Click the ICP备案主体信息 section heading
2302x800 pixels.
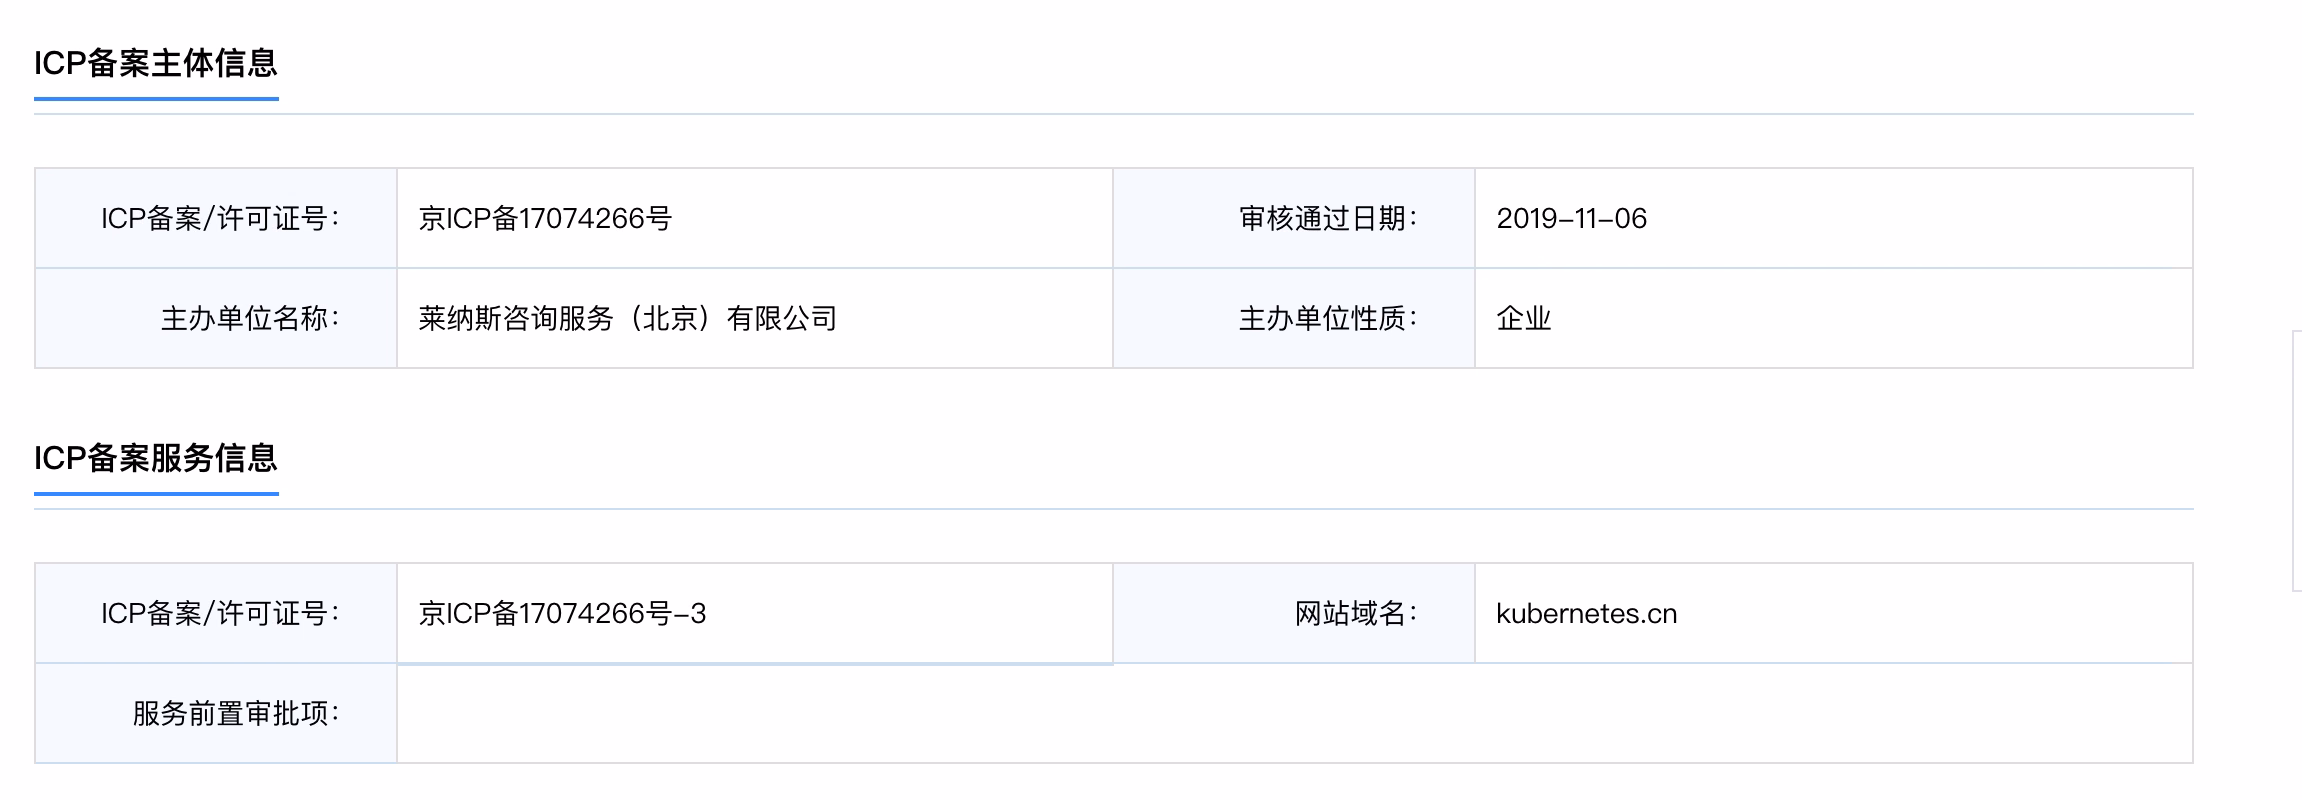156,63
